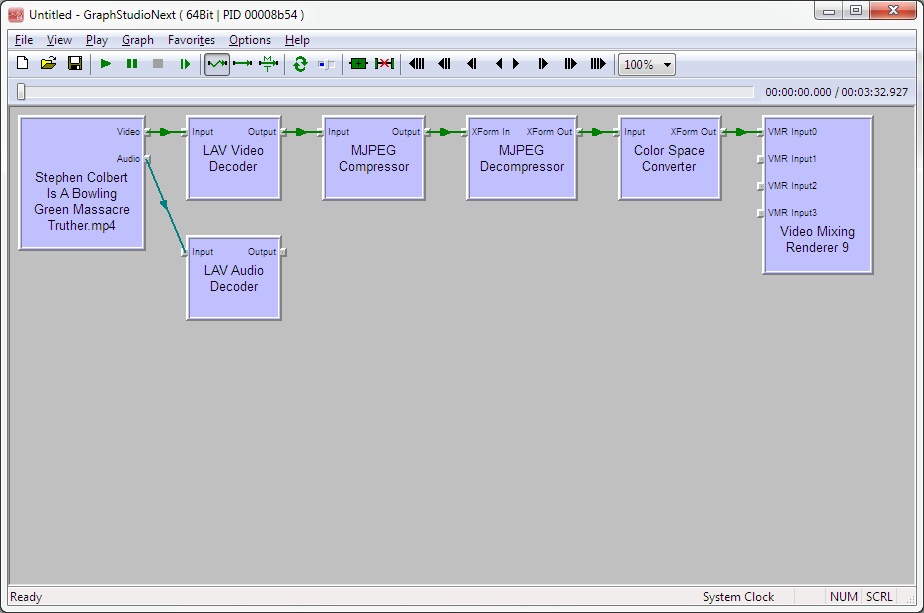Screen dimensions: 924x613
Task: Refresh the filter graph layout
Action: 298,64
